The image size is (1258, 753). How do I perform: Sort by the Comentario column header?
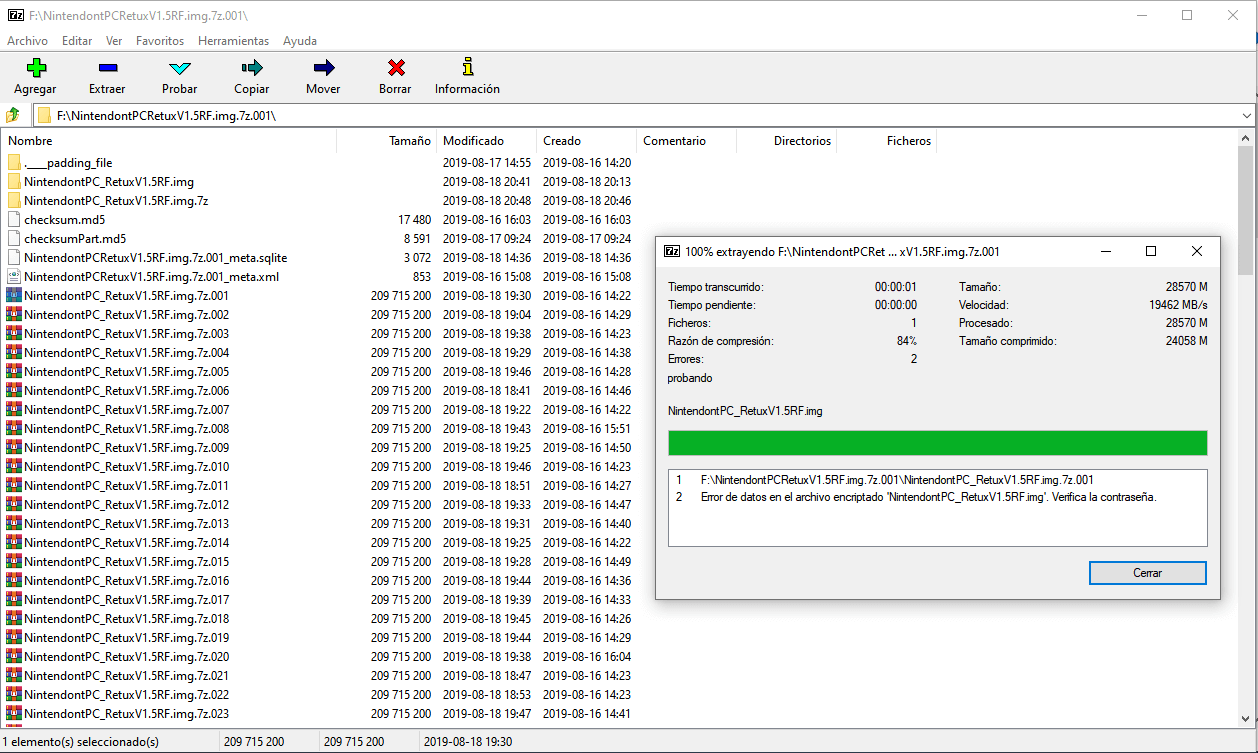point(686,141)
